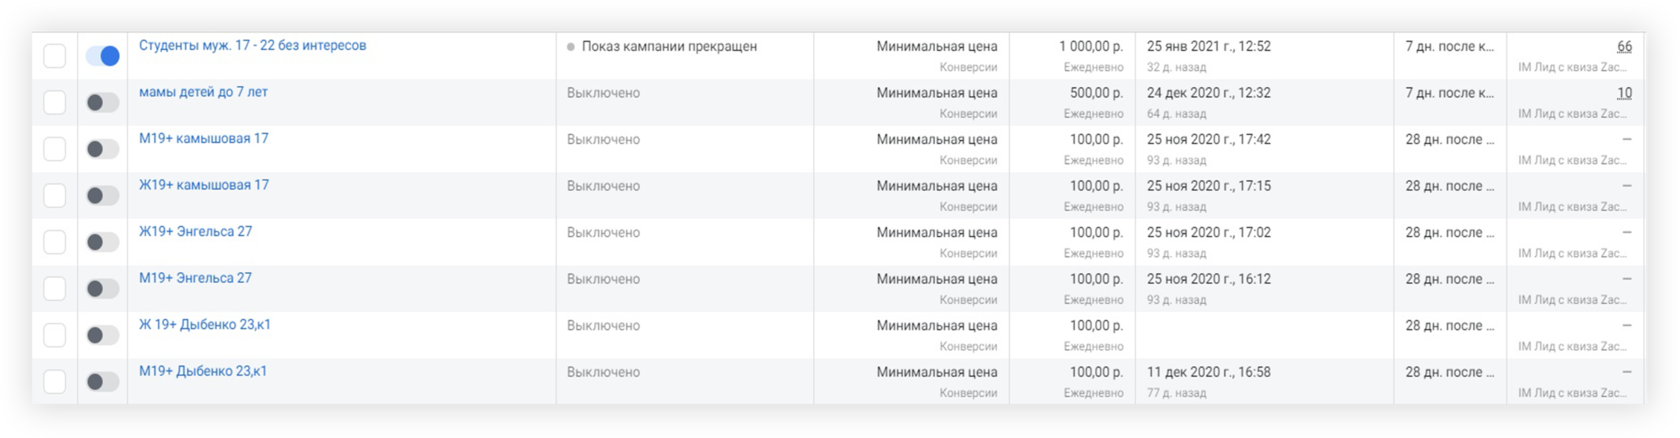
Task: Click the М19+ Дыбенко 23,к1 name link
Action: pyautogui.click(x=202, y=371)
